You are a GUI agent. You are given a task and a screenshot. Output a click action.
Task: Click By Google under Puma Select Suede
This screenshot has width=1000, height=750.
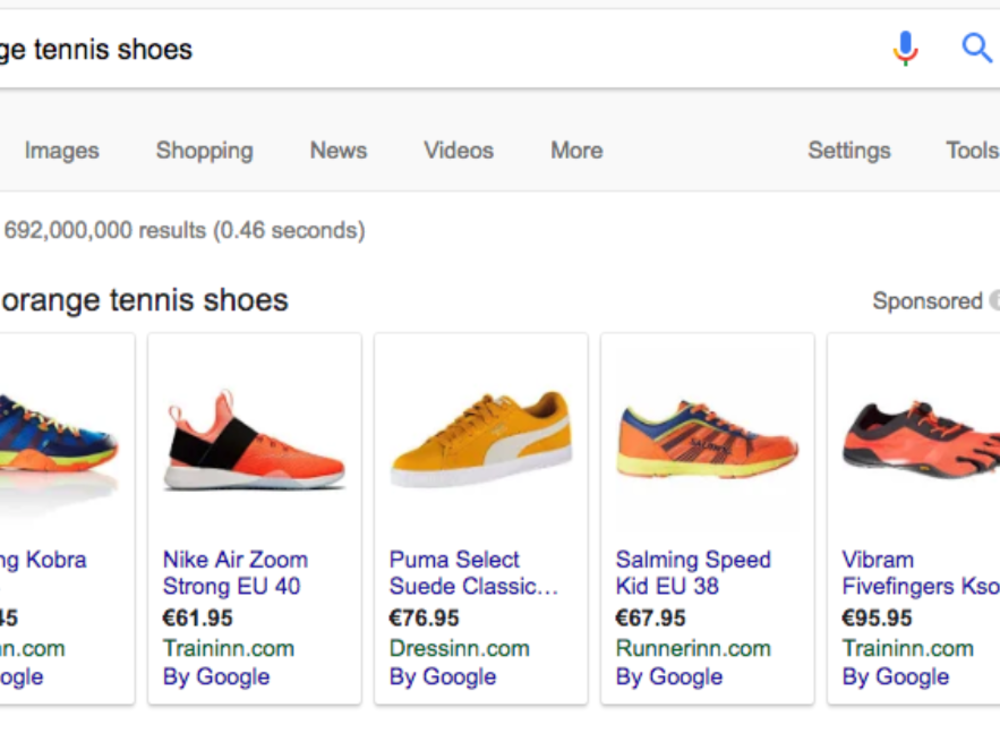click(443, 677)
